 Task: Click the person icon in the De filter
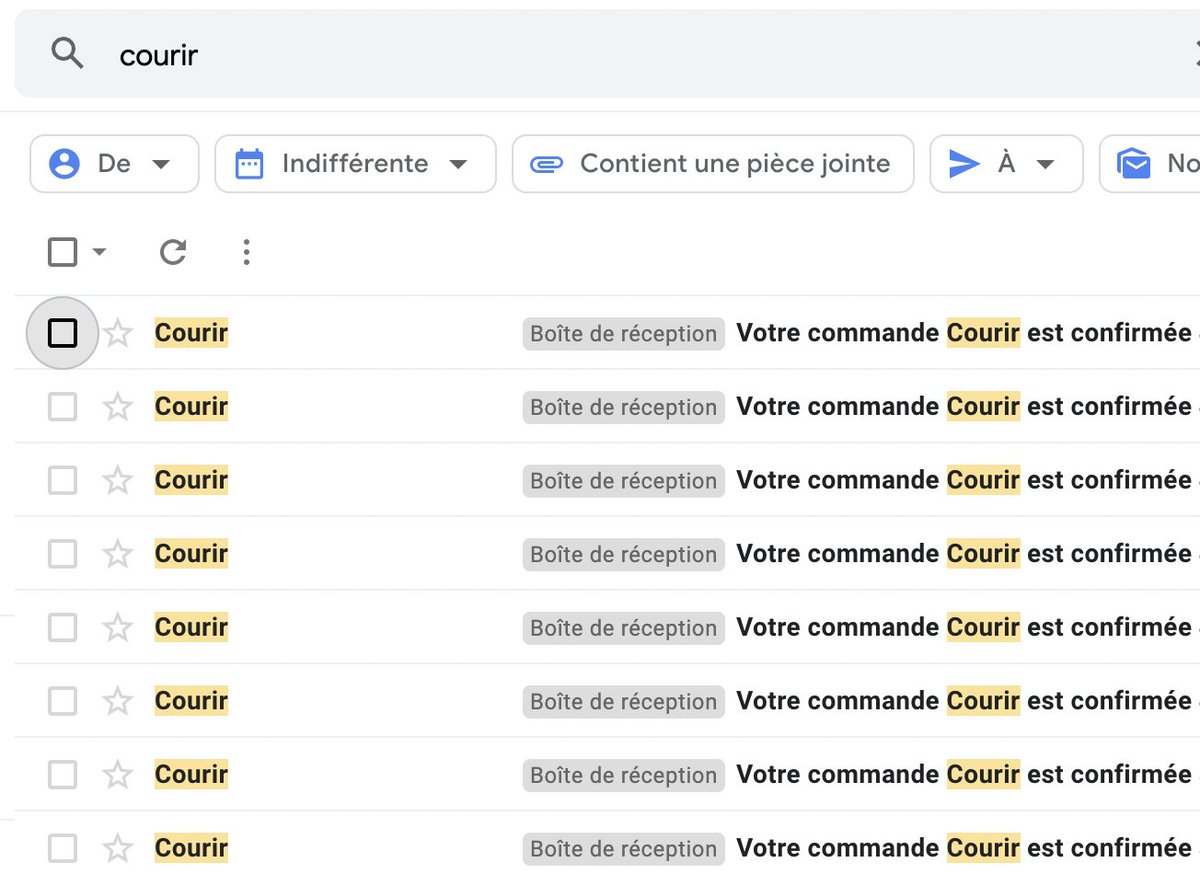tap(64, 164)
